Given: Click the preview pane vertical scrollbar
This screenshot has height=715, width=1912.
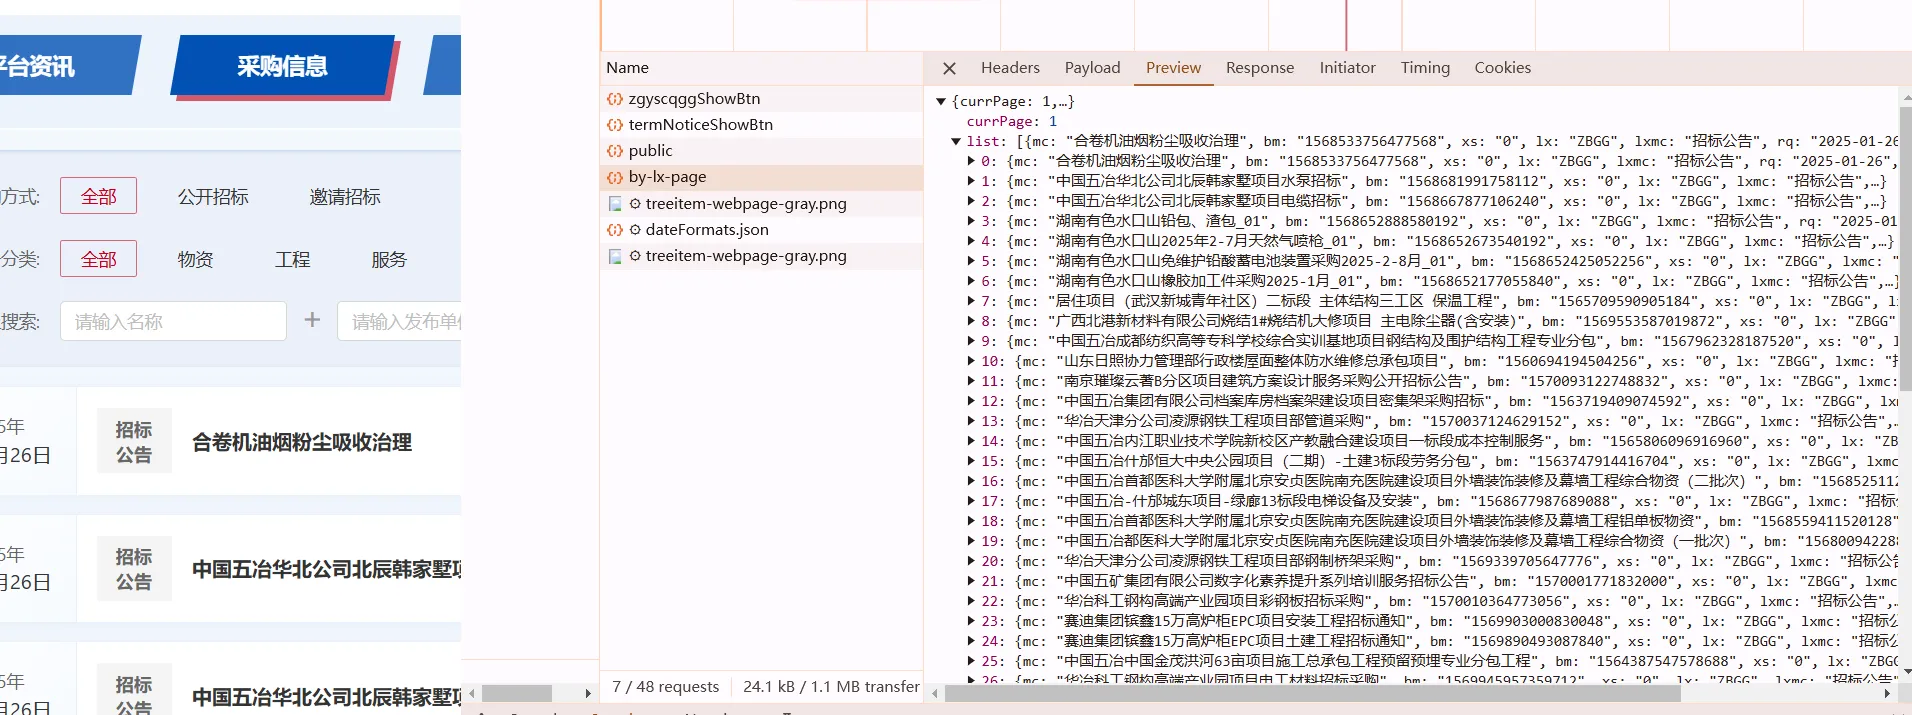Looking at the screenshot, I should 1905,250.
